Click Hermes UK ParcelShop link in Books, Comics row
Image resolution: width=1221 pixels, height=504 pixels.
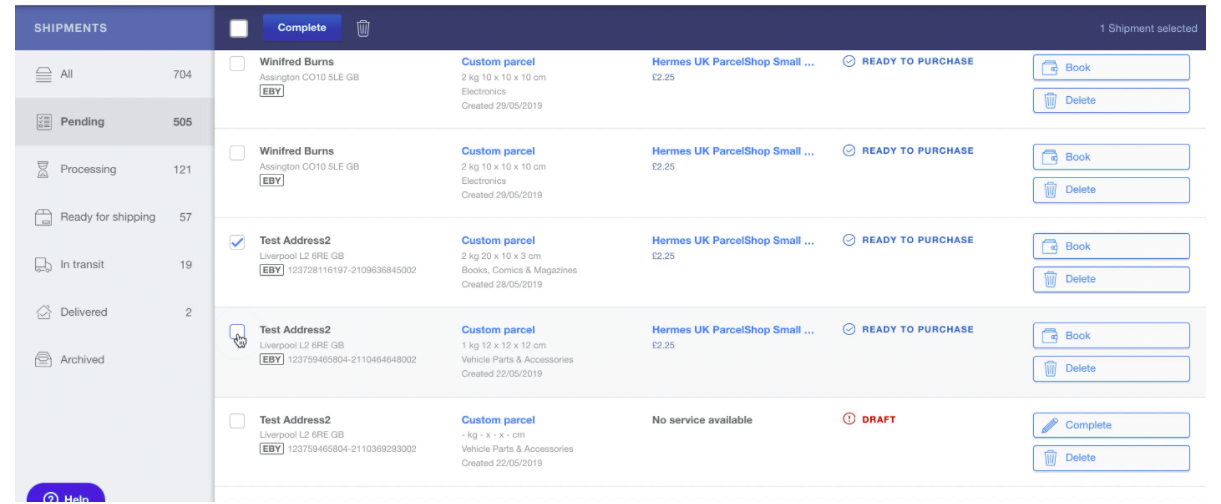point(732,240)
